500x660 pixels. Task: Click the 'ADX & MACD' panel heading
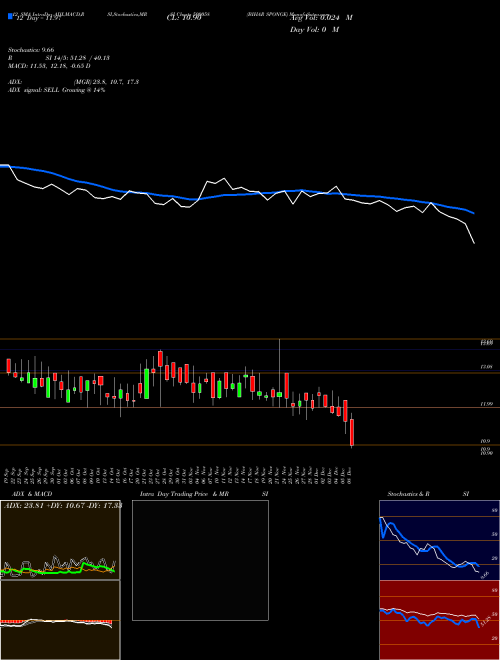(x=32, y=494)
